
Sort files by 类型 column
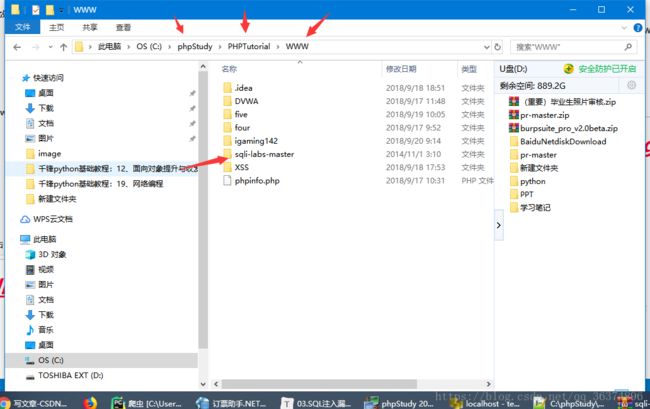[x=469, y=69]
